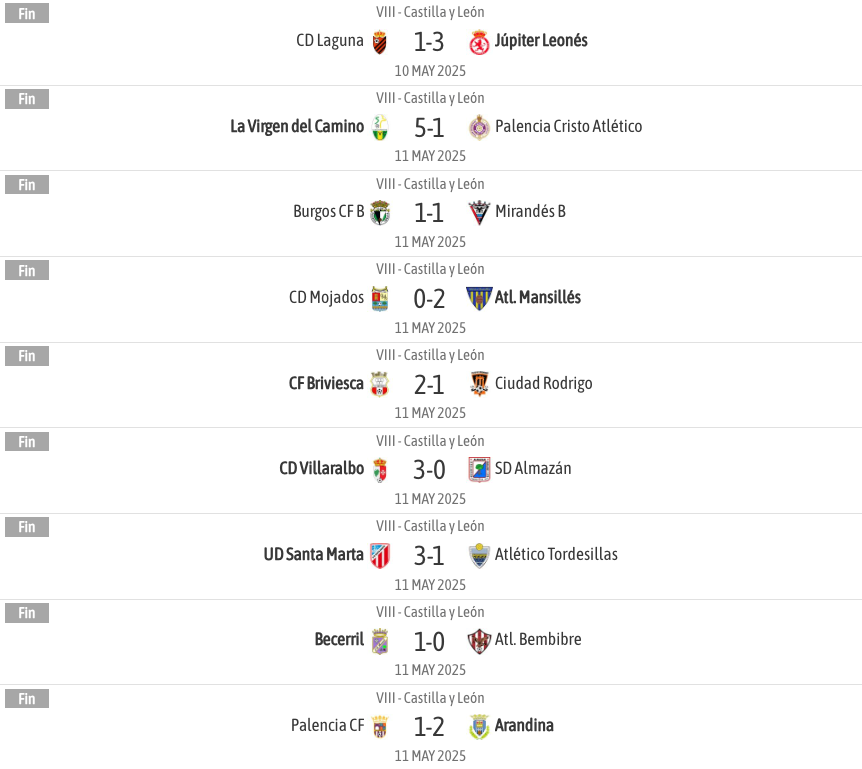Click the CD Laguna team crest
This screenshot has height=769, width=862.
tap(379, 42)
